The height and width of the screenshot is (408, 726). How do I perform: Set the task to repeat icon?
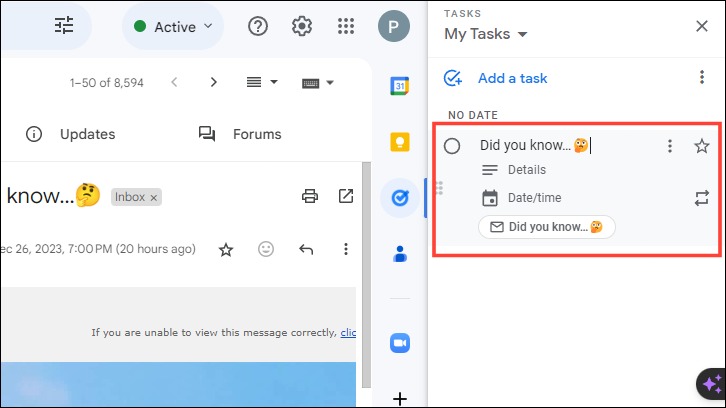702,198
